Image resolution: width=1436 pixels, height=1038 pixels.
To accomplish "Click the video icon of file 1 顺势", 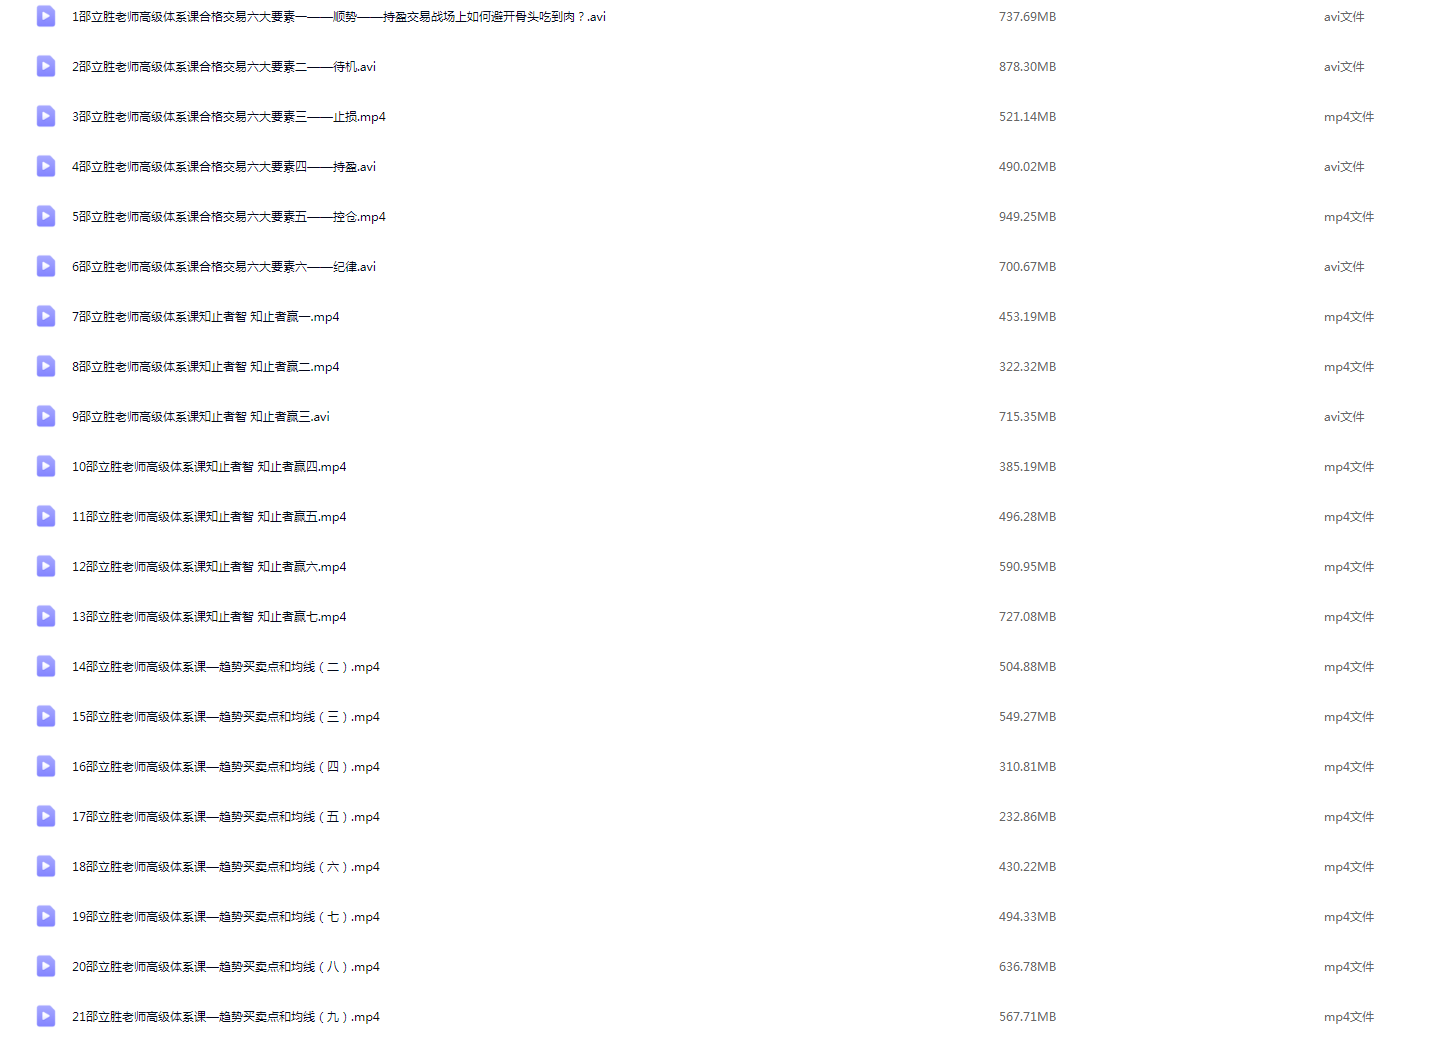I will [46, 16].
